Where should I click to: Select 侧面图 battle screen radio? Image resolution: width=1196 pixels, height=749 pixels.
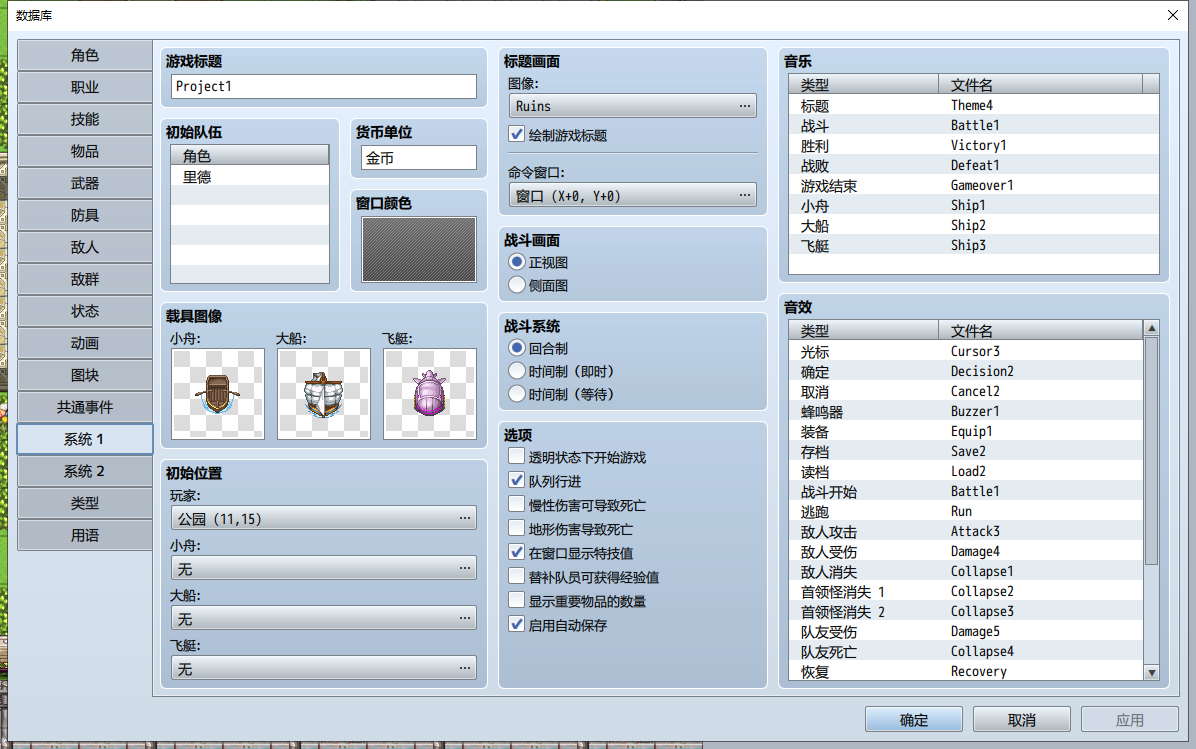[517, 284]
